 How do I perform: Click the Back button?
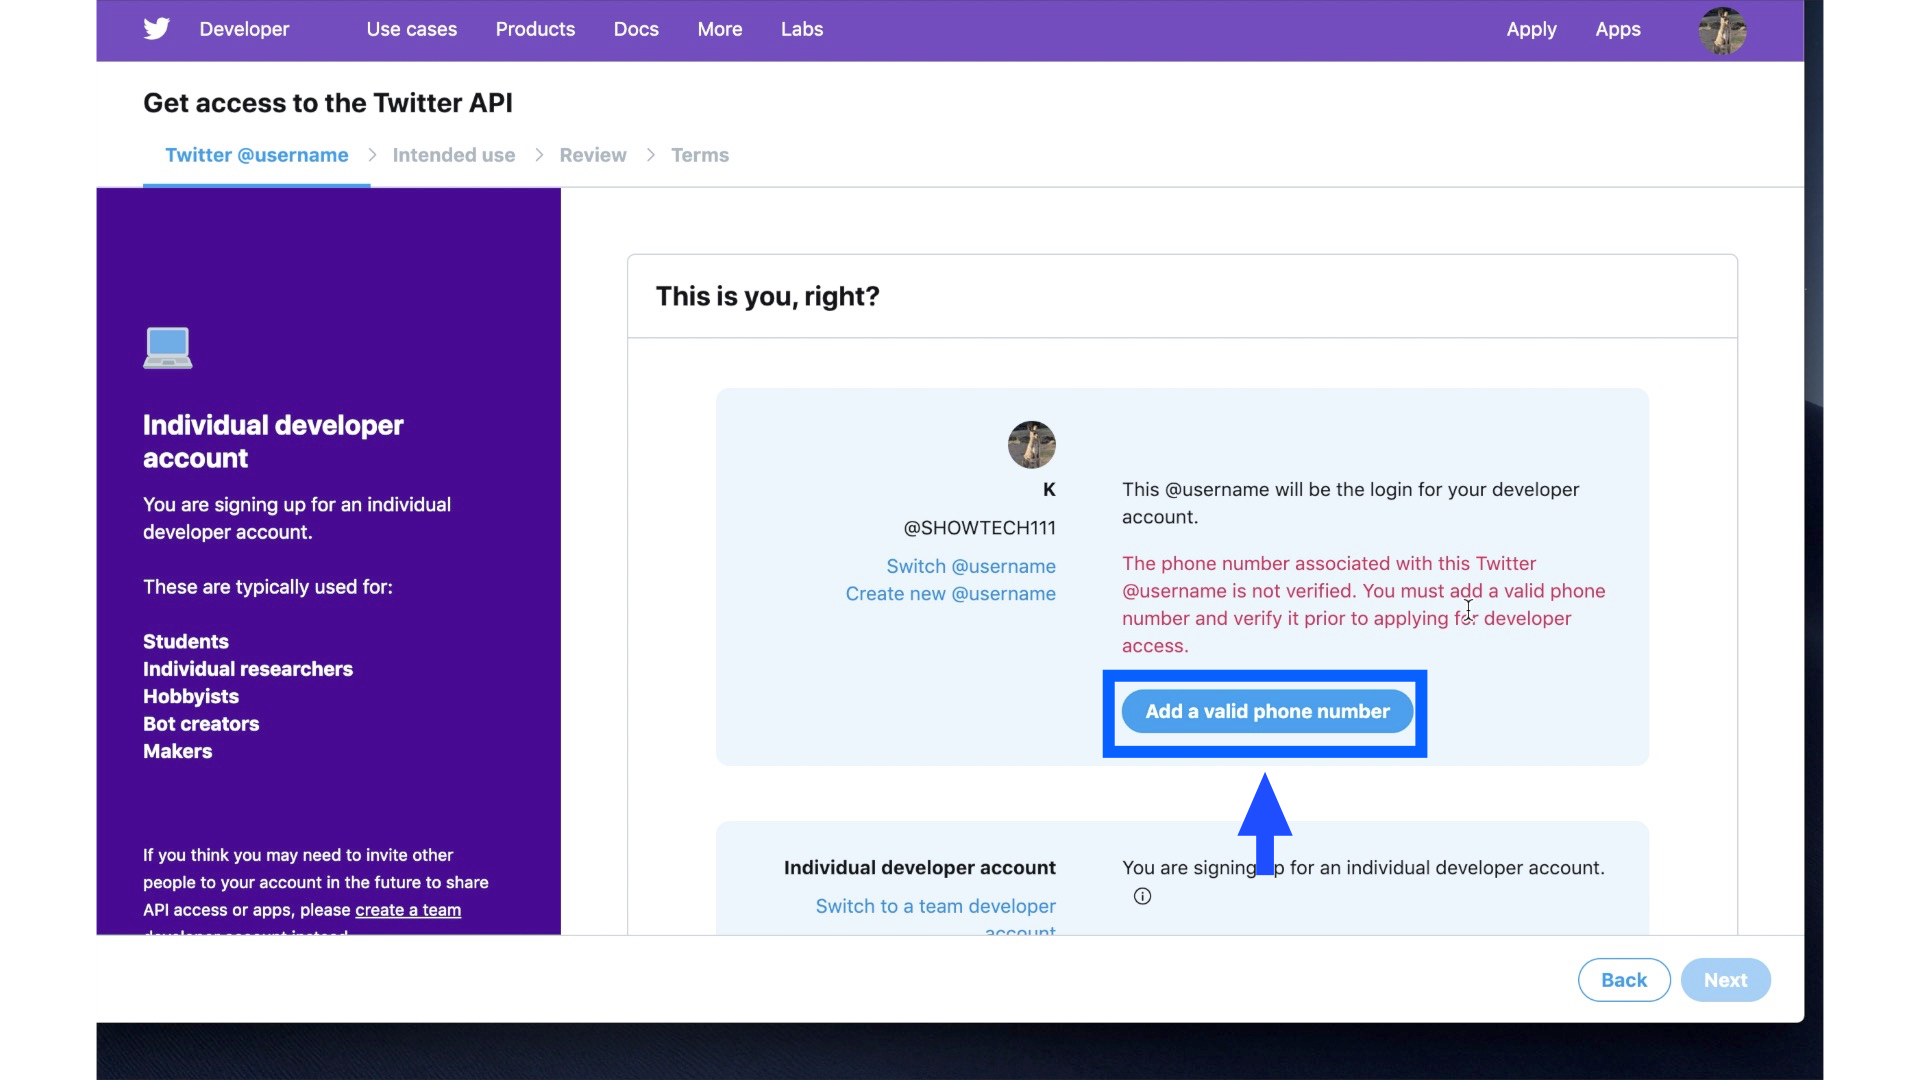tap(1624, 980)
